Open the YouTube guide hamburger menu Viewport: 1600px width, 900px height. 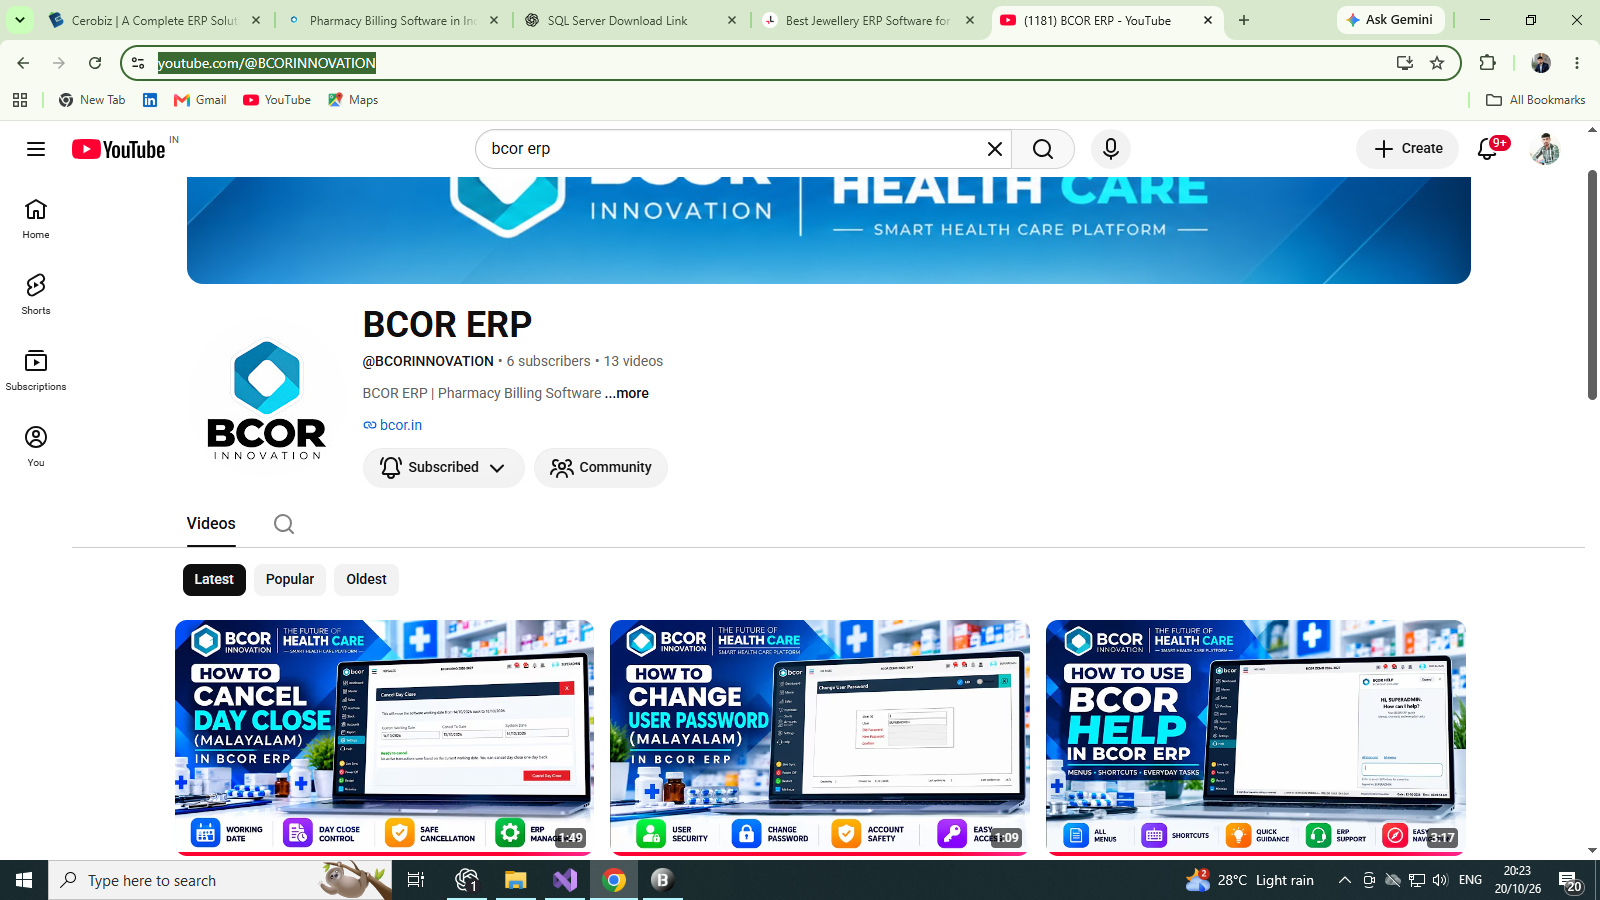tap(36, 149)
